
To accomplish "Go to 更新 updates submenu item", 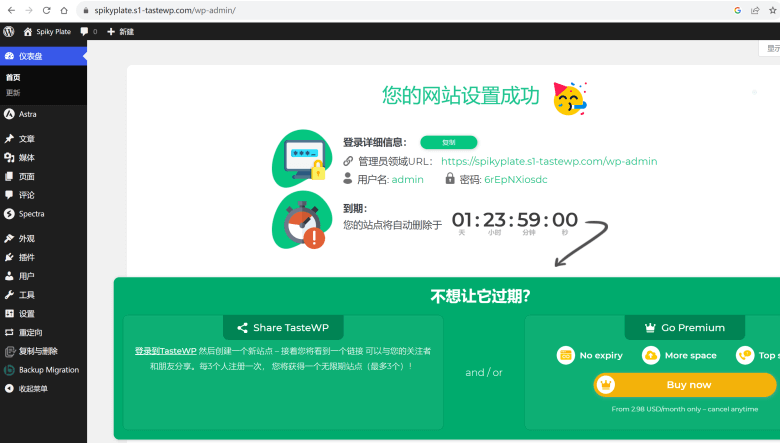I will point(13,92).
